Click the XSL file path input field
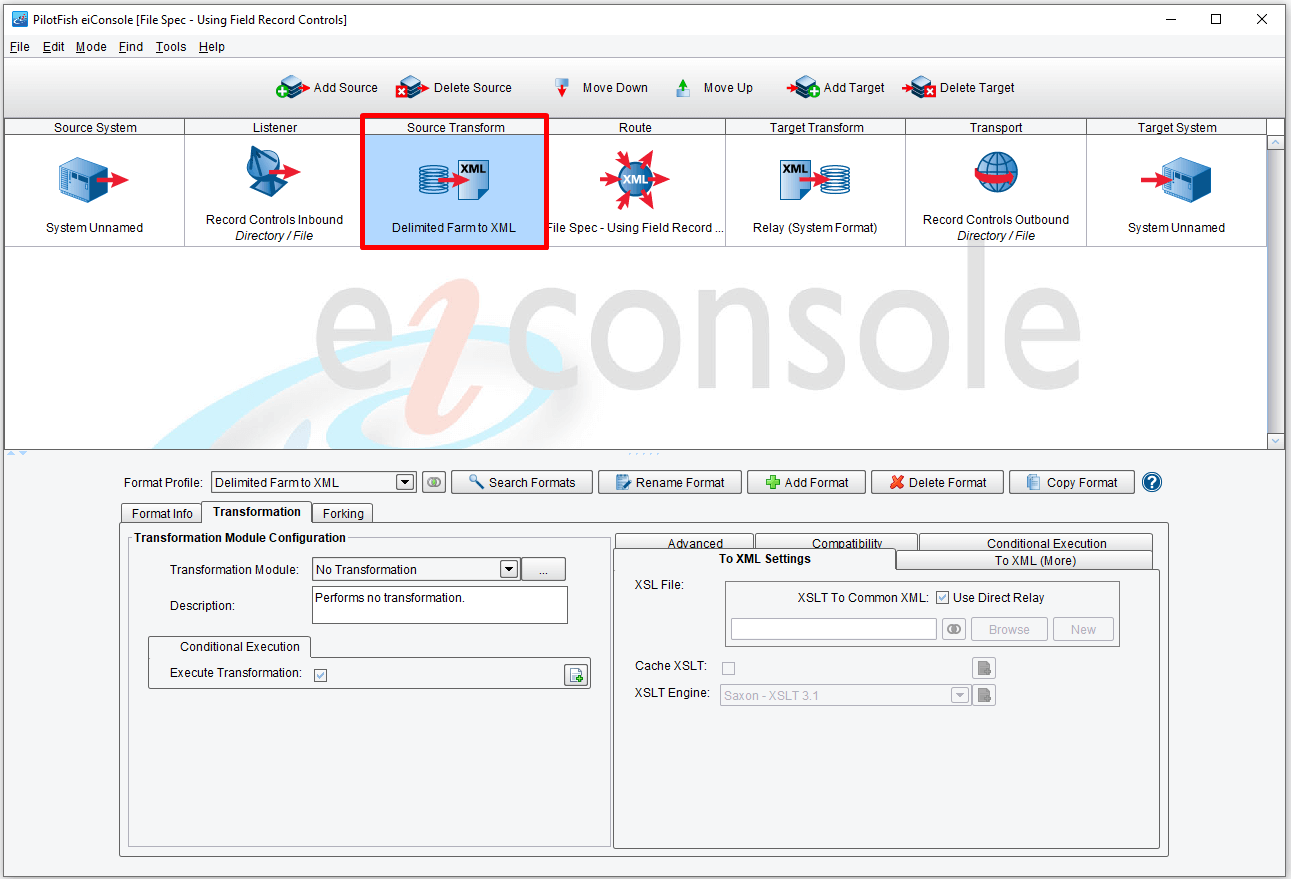This screenshot has width=1291, height=879. [x=834, y=629]
